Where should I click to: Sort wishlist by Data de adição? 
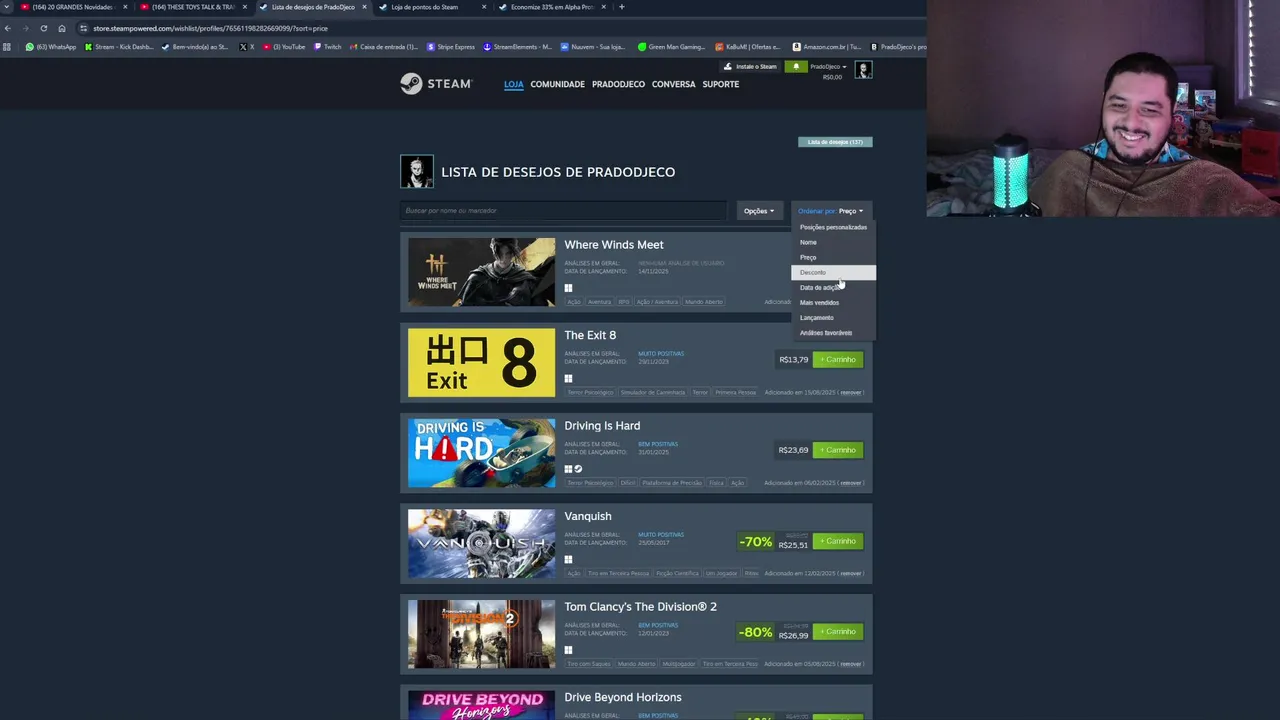point(833,287)
